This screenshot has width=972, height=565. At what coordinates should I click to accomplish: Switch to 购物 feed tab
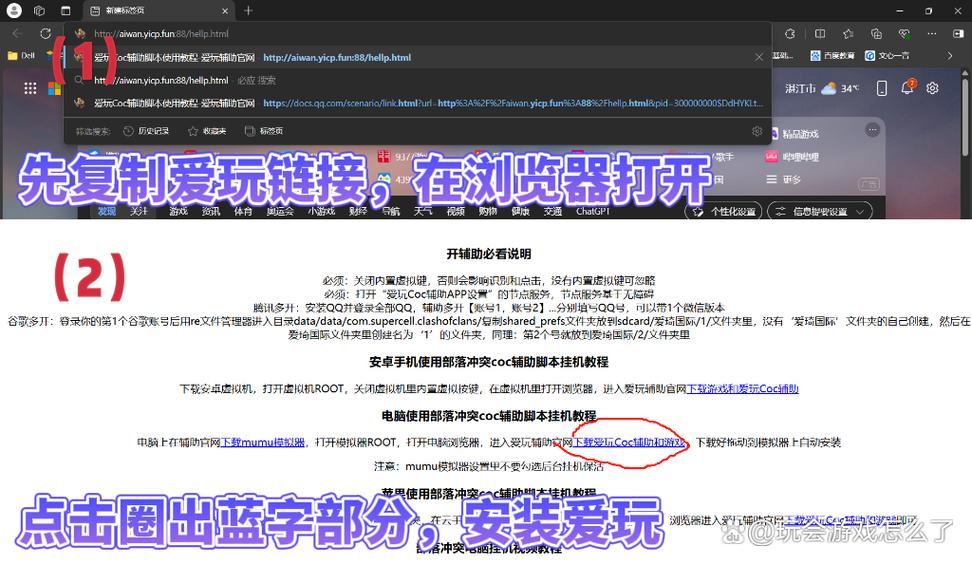(x=488, y=211)
